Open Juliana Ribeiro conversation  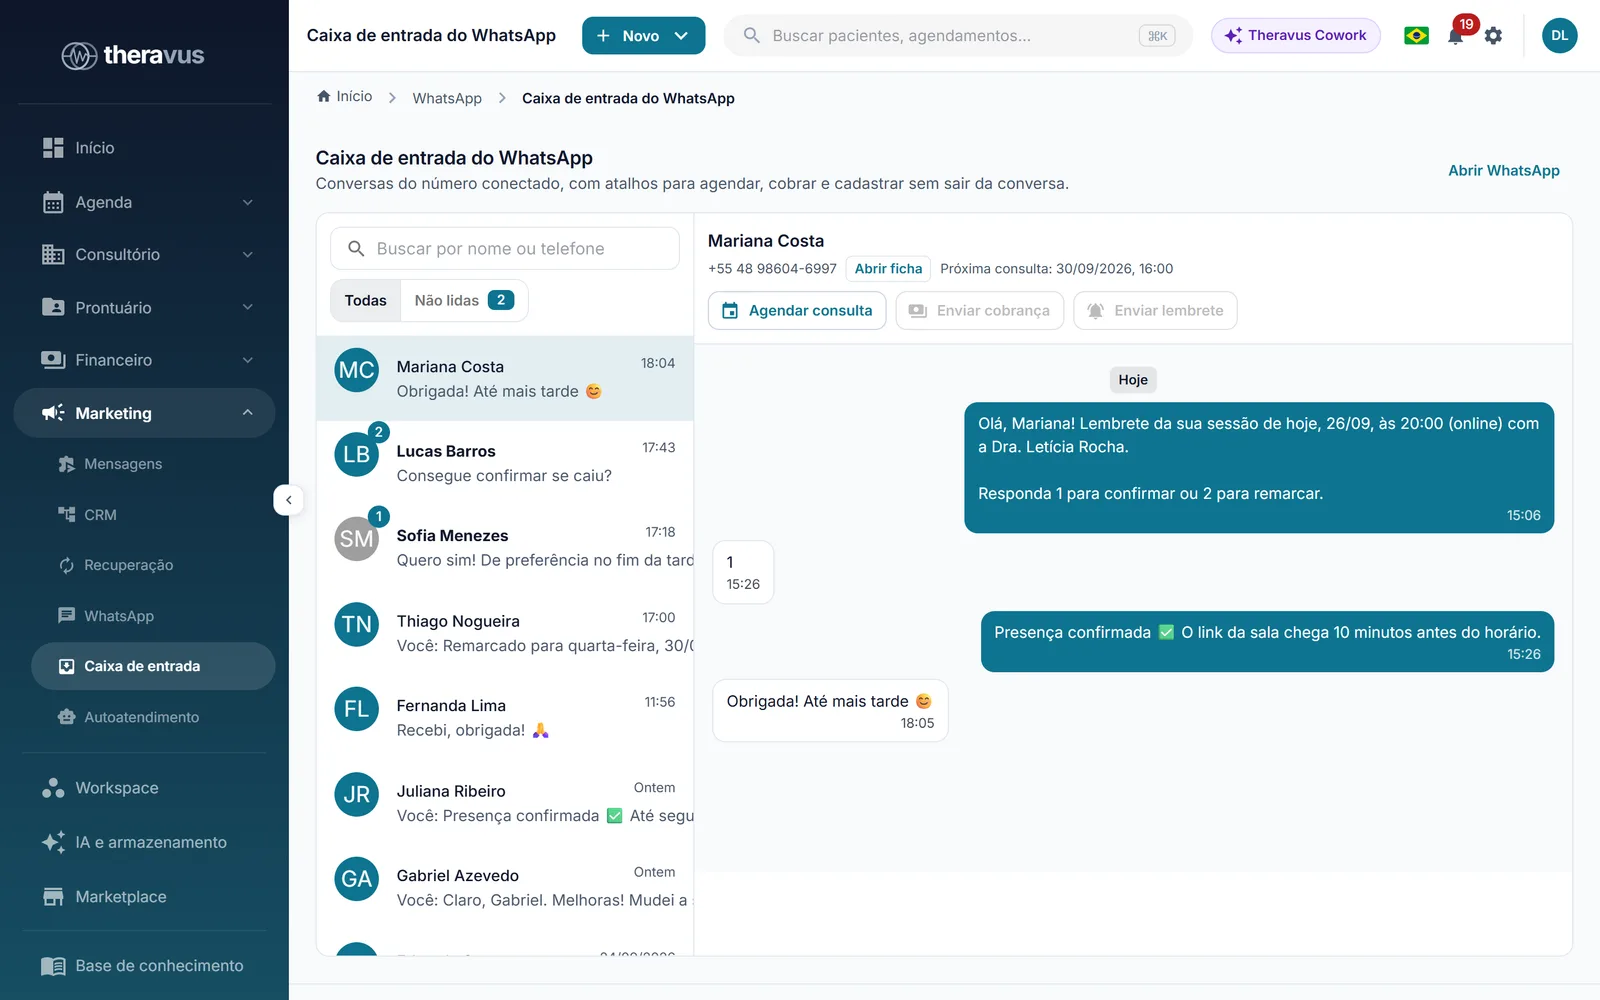pyautogui.click(x=505, y=802)
